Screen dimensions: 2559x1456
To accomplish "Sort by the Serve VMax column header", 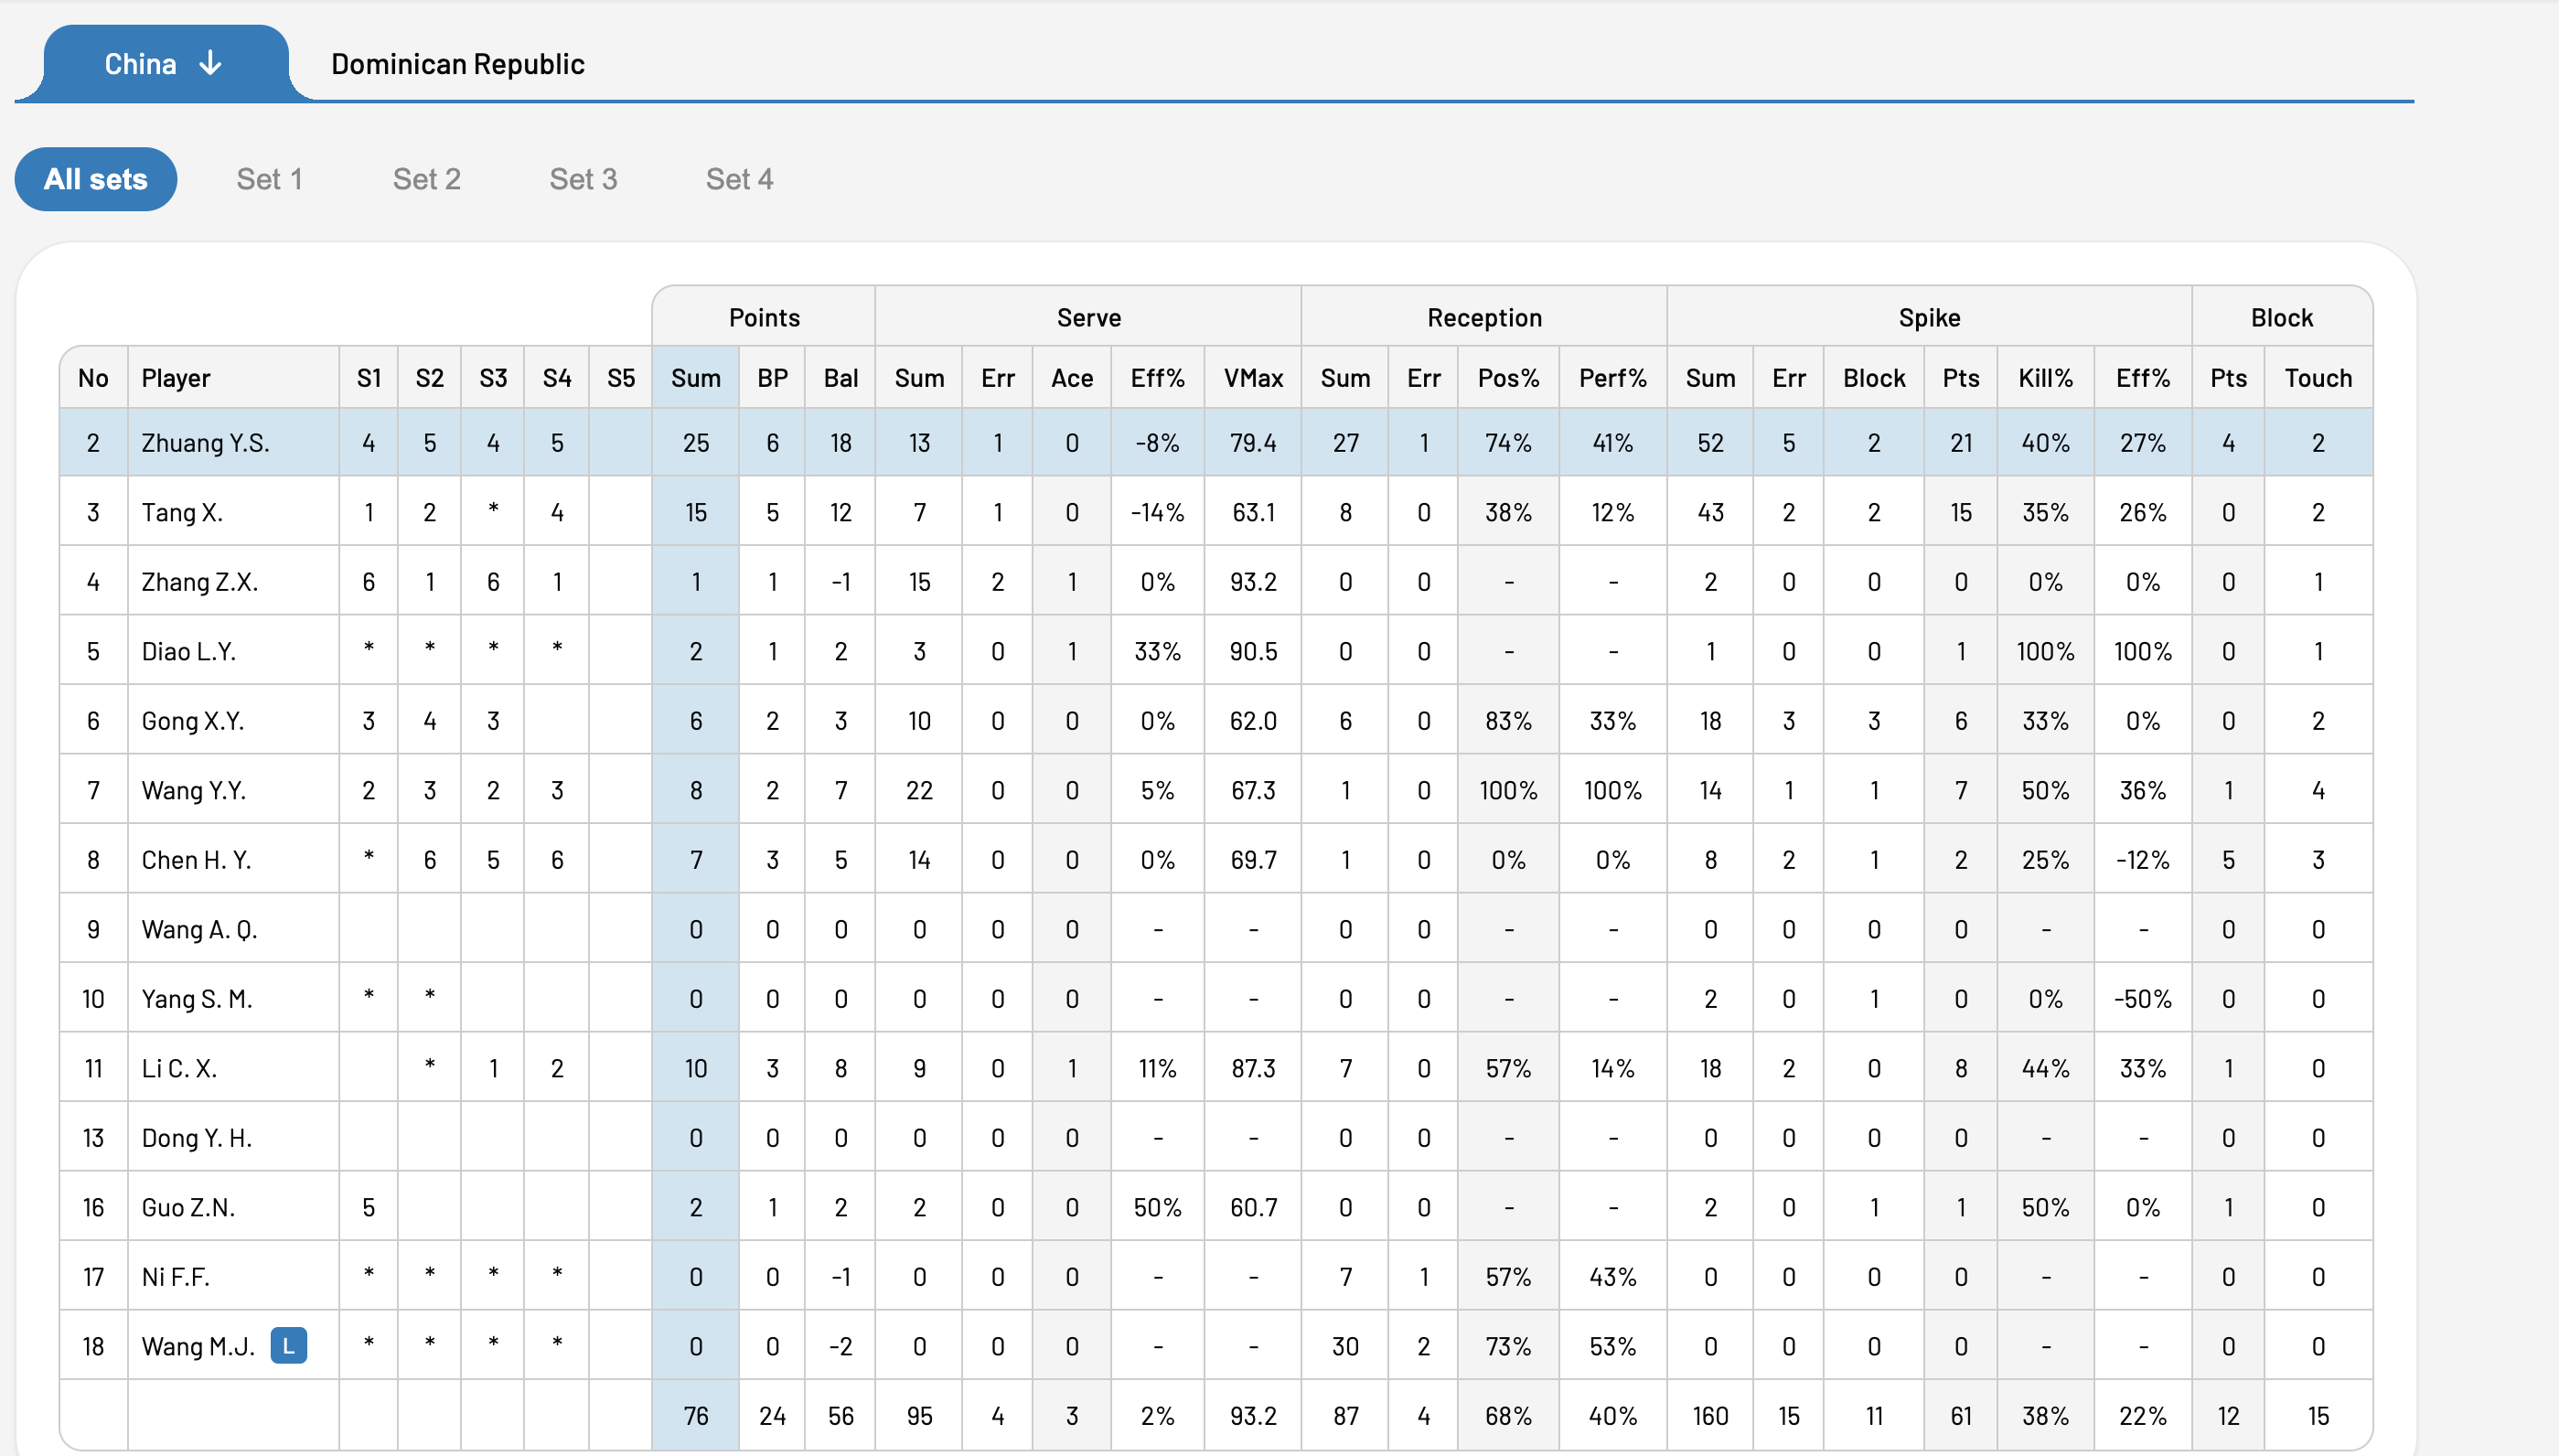I will [1253, 378].
